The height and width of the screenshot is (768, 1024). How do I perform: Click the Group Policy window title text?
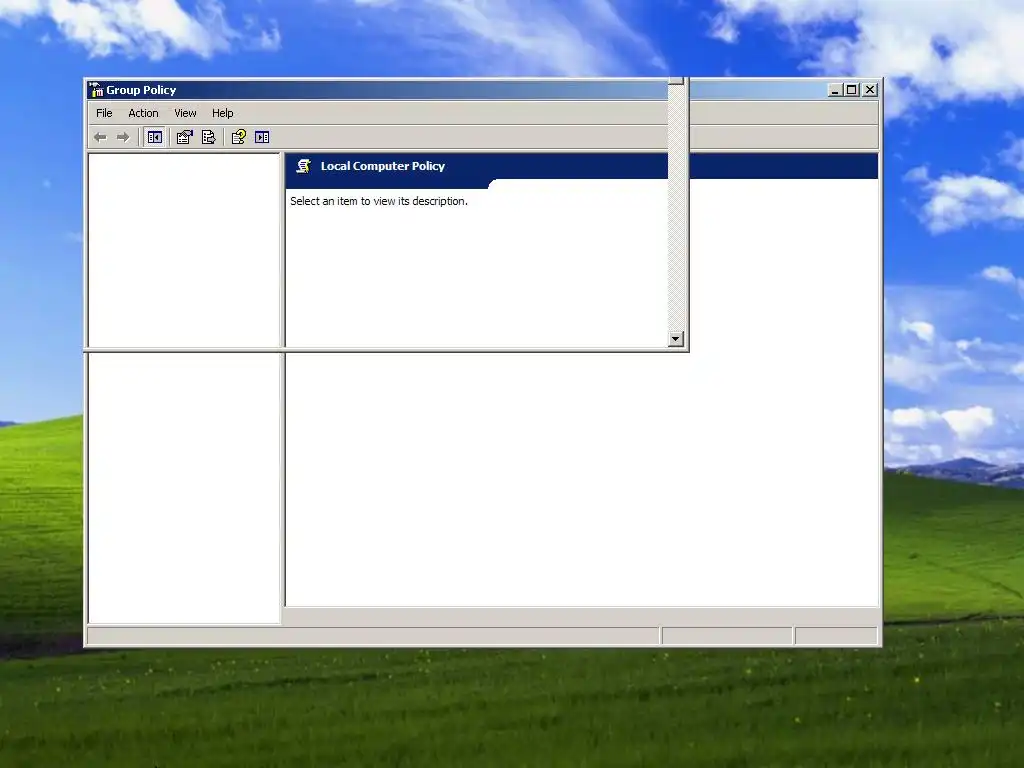(x=141, y=90)
